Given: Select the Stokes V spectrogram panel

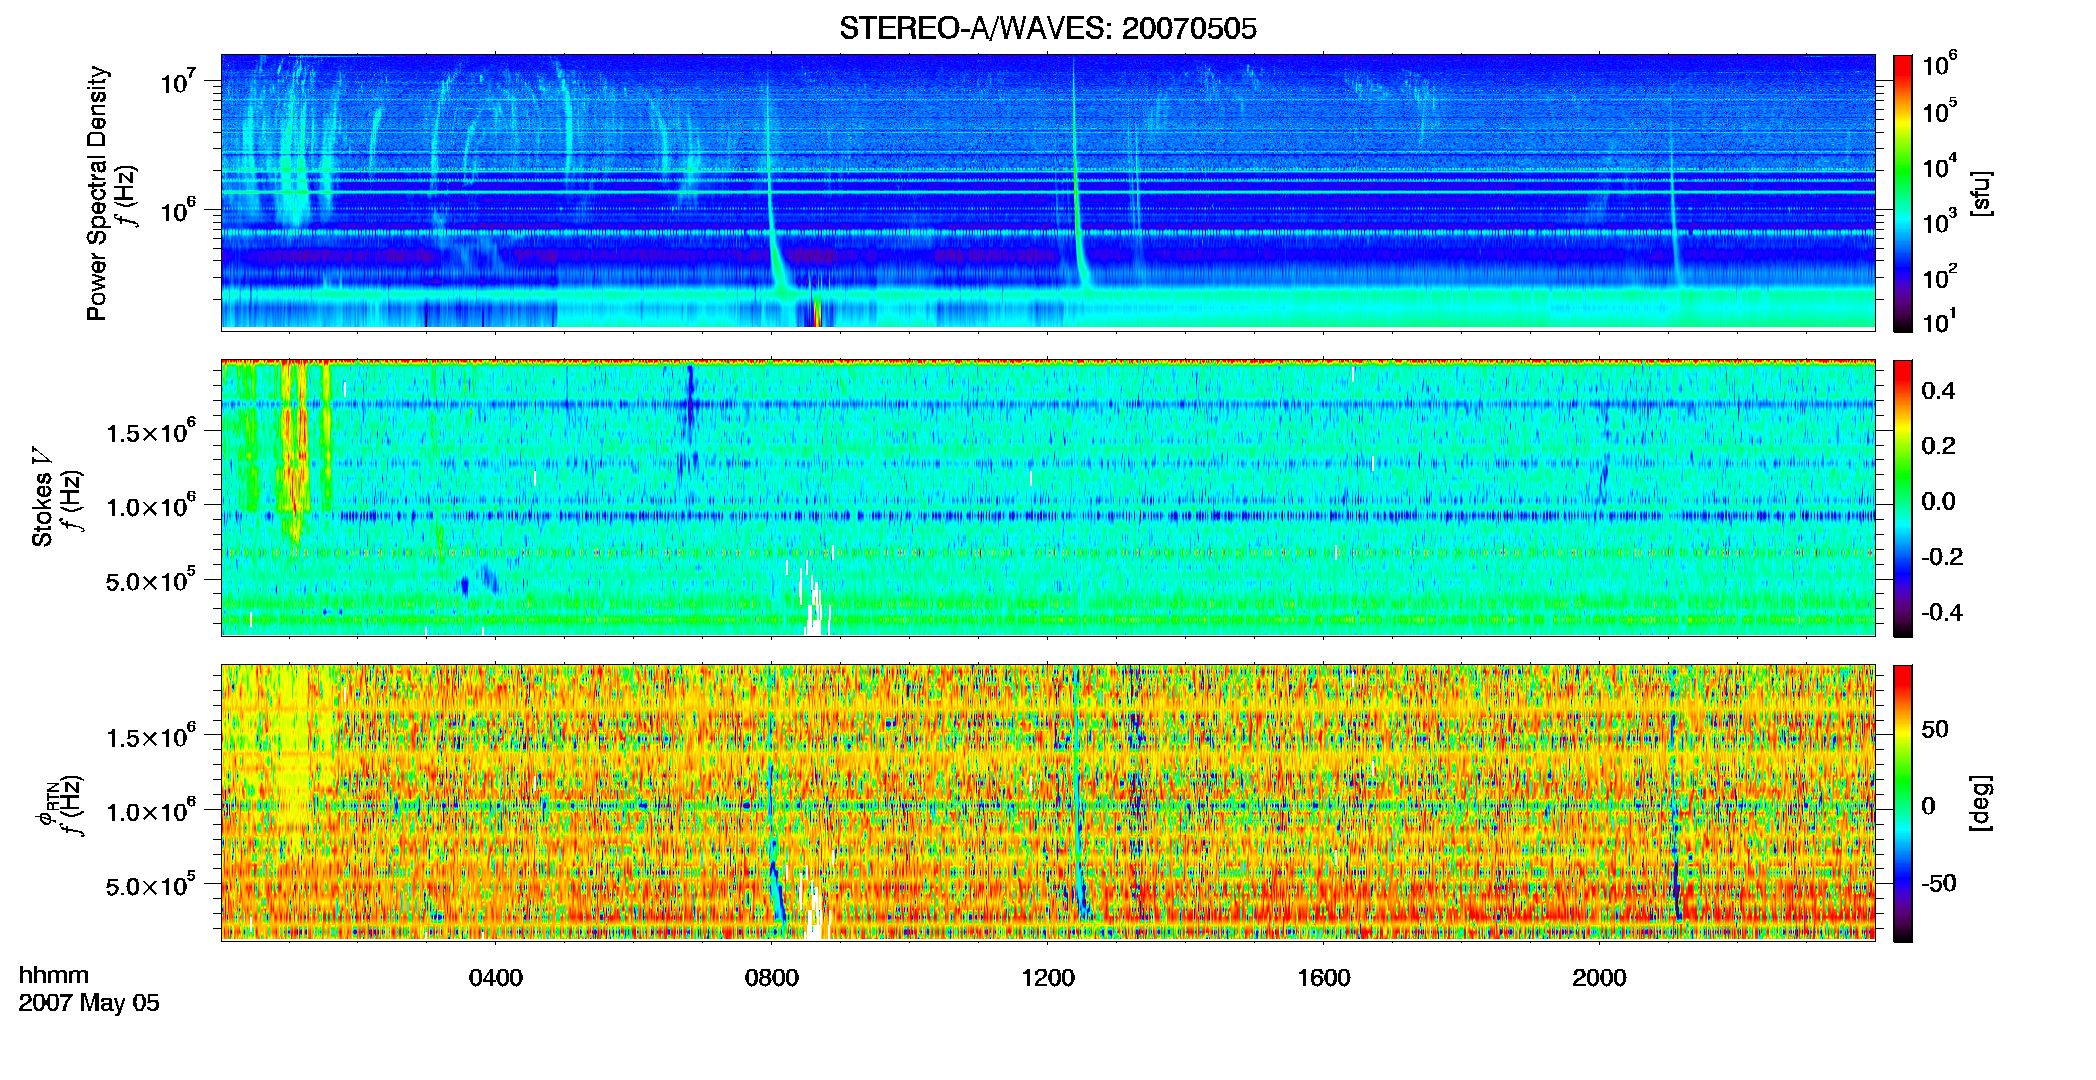Looking at the screenshot, I should pyautogui.click(x=1048, y=498).
